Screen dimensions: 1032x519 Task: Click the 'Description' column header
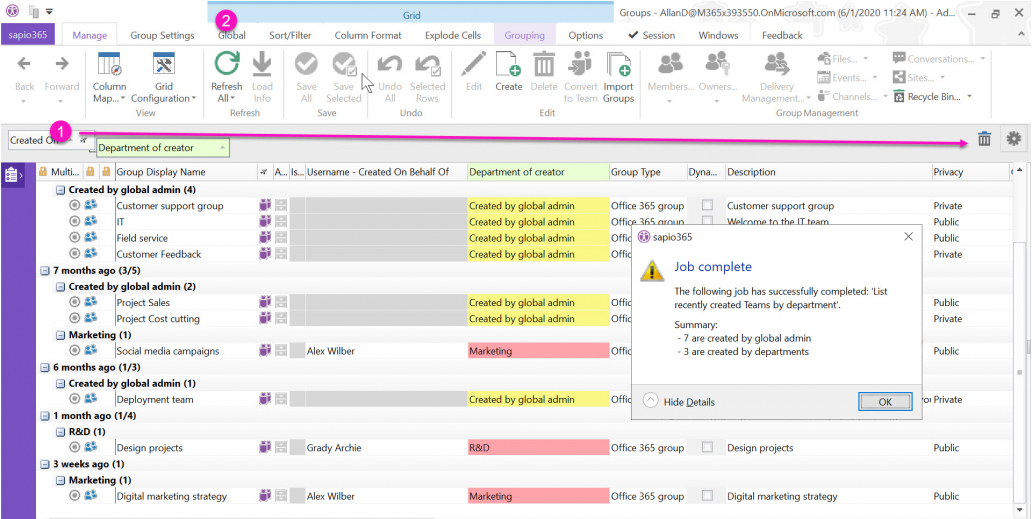coord(829,172)
